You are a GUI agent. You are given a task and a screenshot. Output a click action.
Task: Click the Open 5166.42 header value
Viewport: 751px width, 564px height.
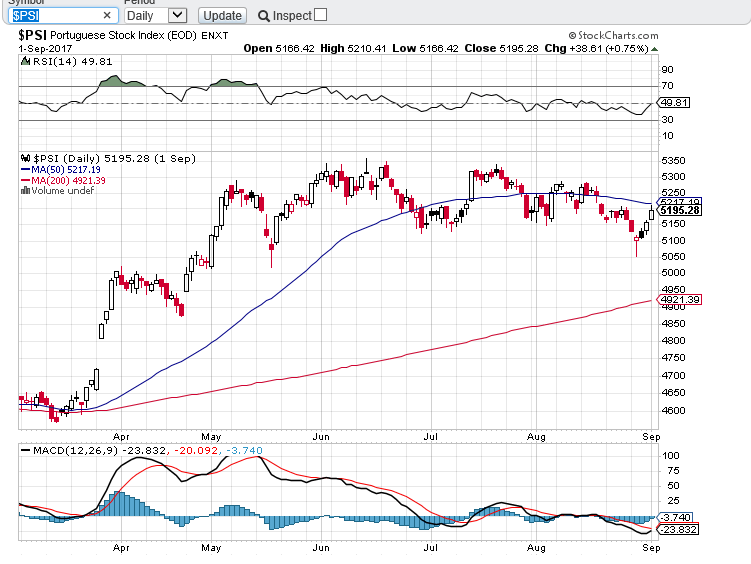pyautogui.click(x=279, y=48)
